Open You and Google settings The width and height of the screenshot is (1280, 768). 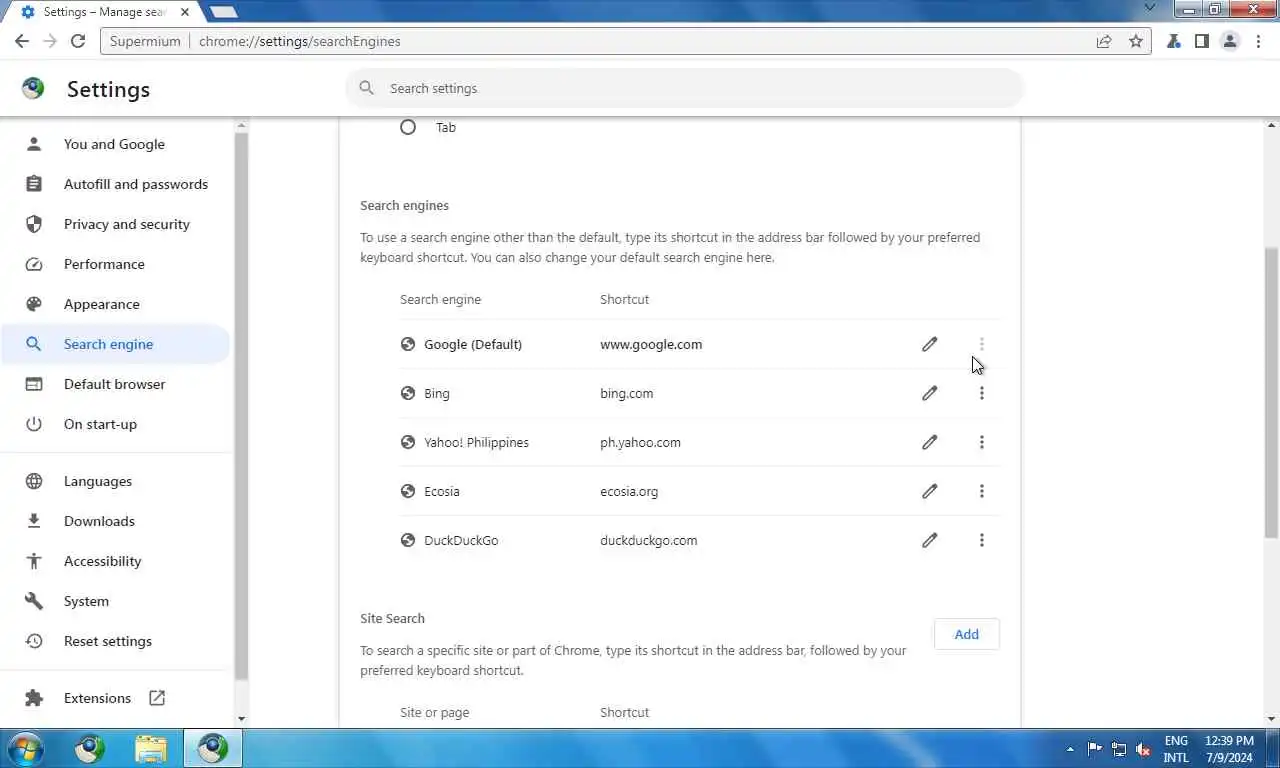(115, 144)
